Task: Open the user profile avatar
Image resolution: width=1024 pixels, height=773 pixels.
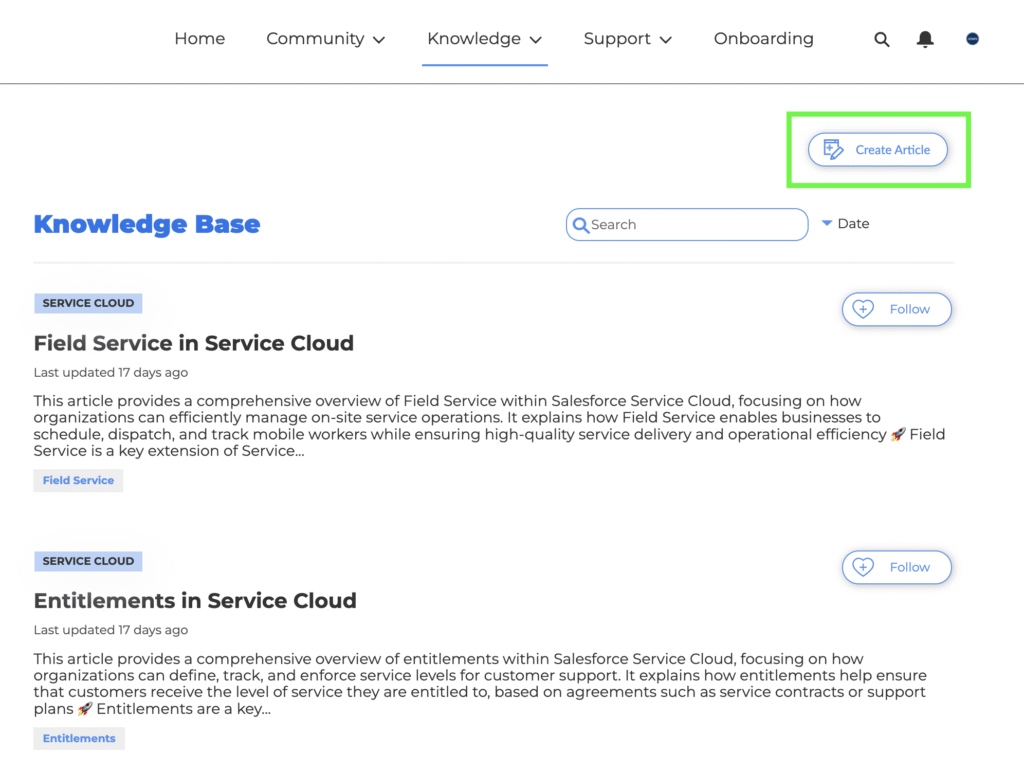Action: click(972, 39)
